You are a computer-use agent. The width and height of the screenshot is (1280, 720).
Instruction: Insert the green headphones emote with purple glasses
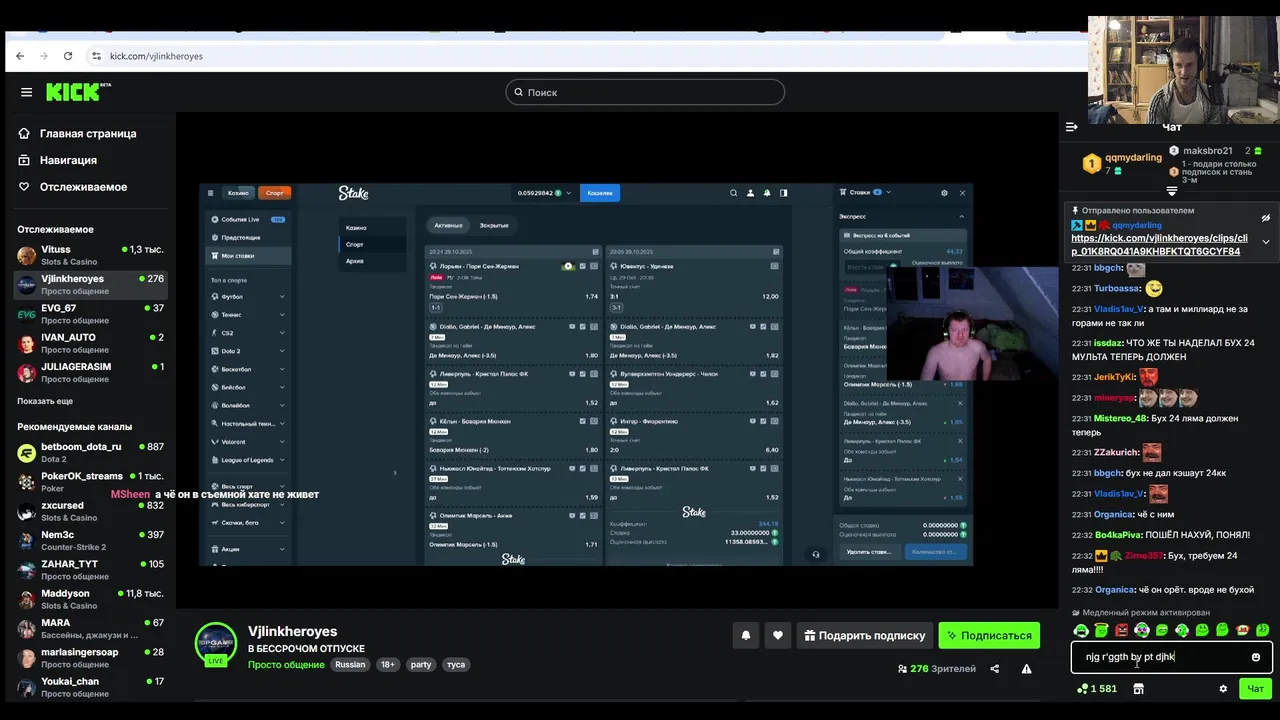(1141, 630)
